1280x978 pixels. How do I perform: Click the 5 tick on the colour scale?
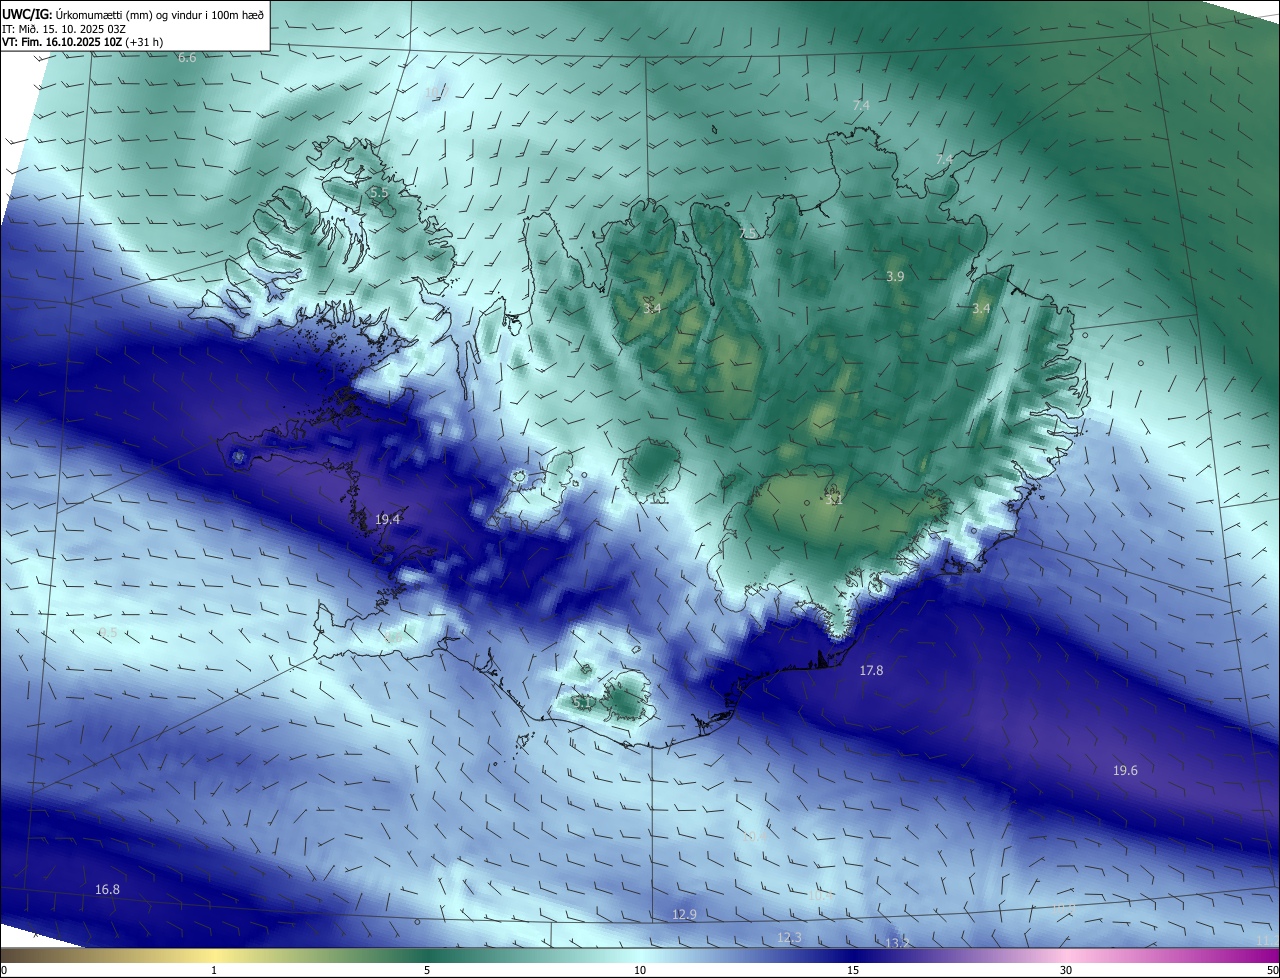coord(427,970)
